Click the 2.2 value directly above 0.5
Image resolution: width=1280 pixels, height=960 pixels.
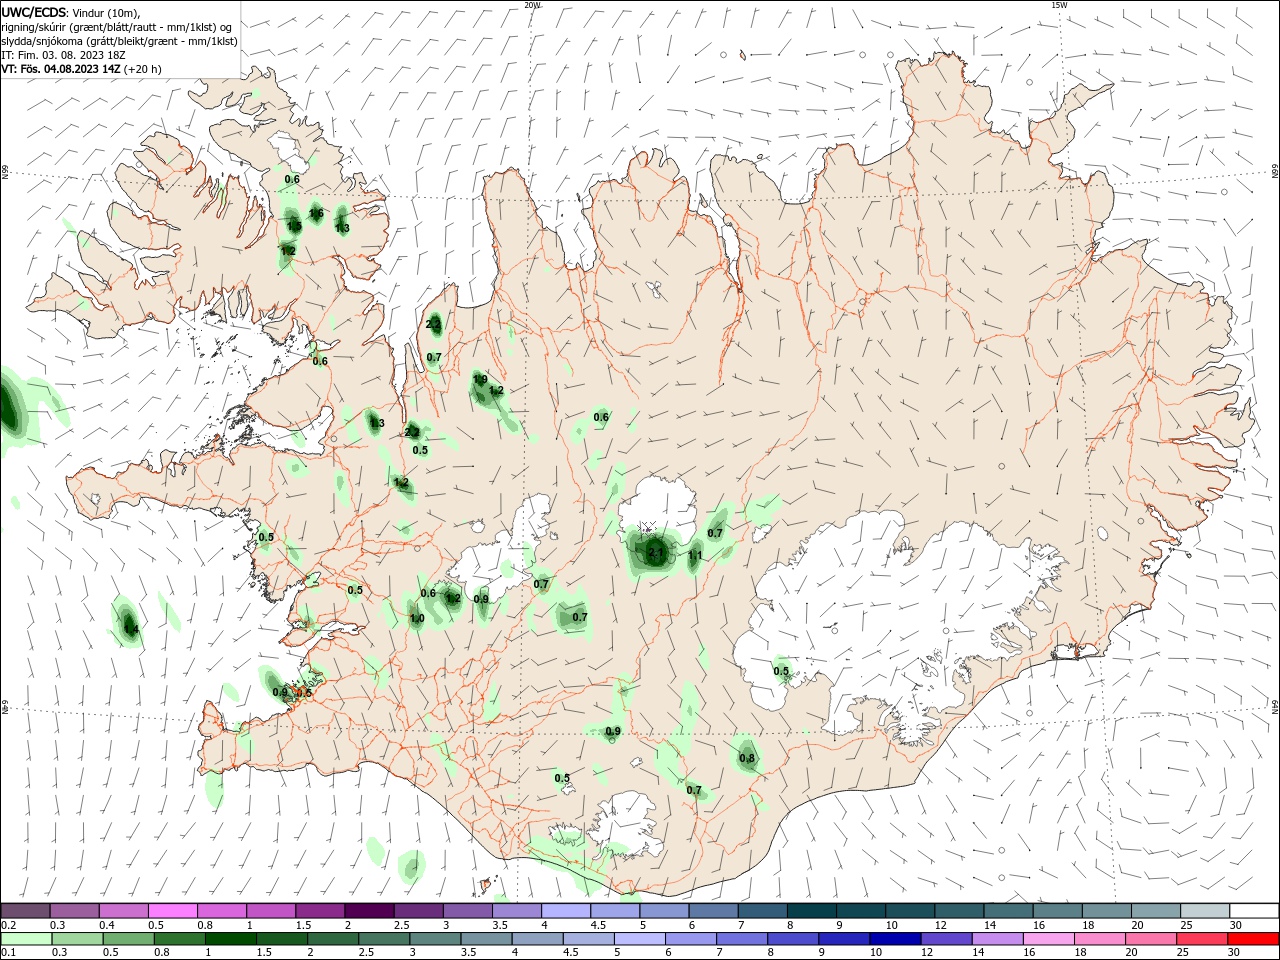click(x=412, y=432)
